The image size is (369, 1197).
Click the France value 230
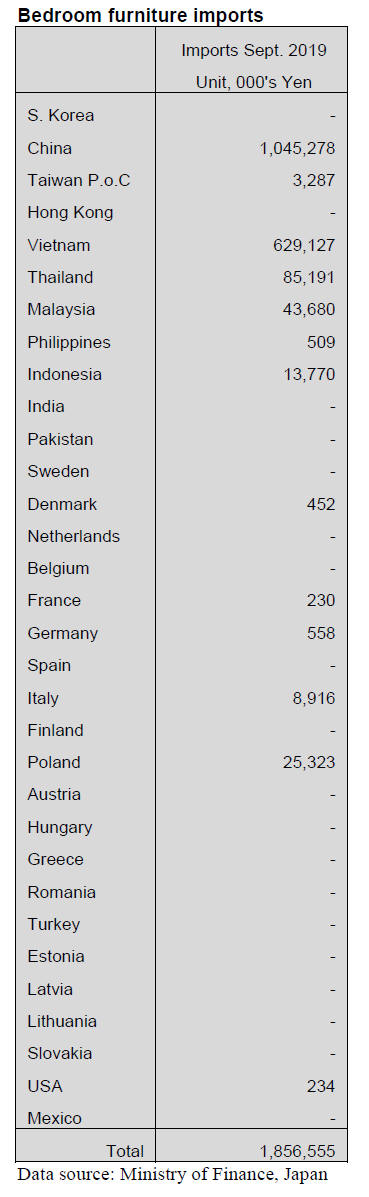point(320,600)
